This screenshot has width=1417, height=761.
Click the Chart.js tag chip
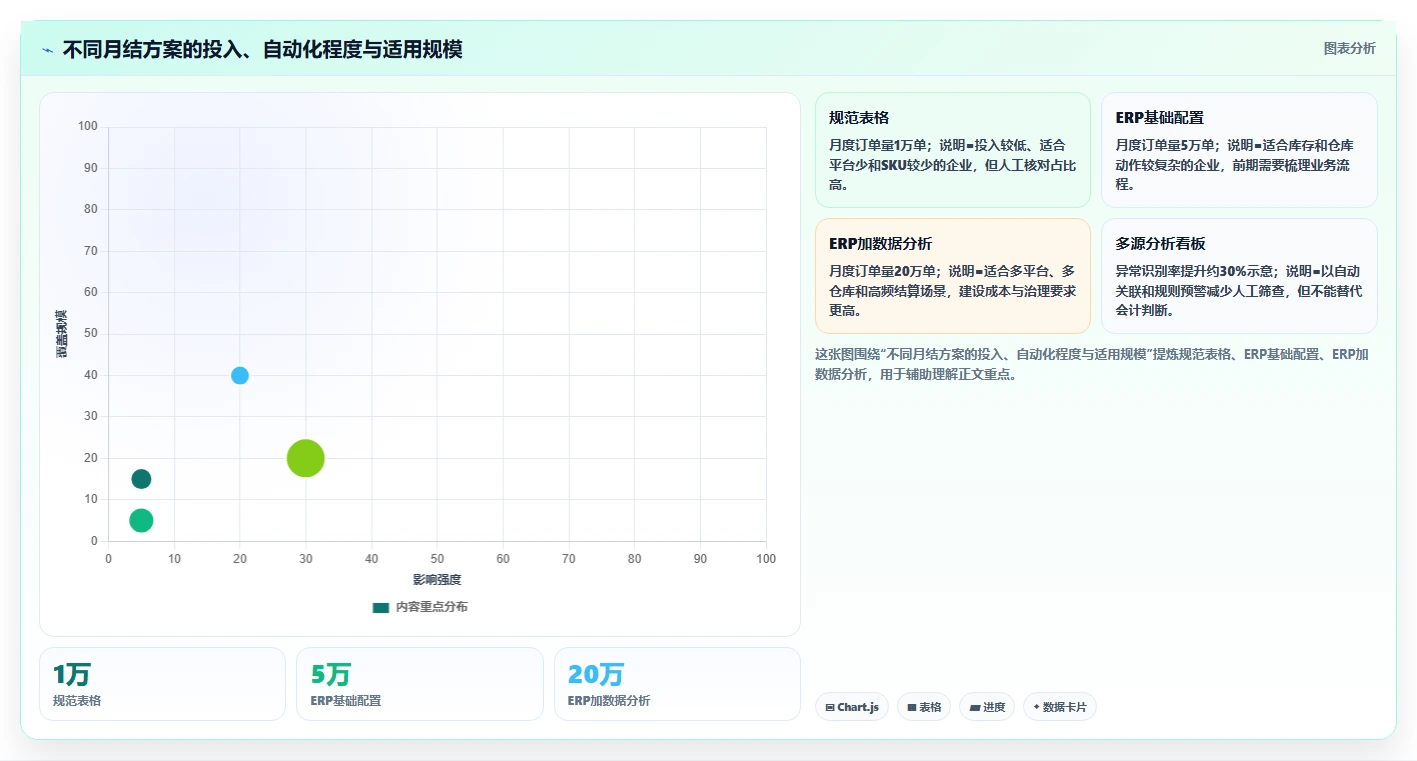pos(852,707)
